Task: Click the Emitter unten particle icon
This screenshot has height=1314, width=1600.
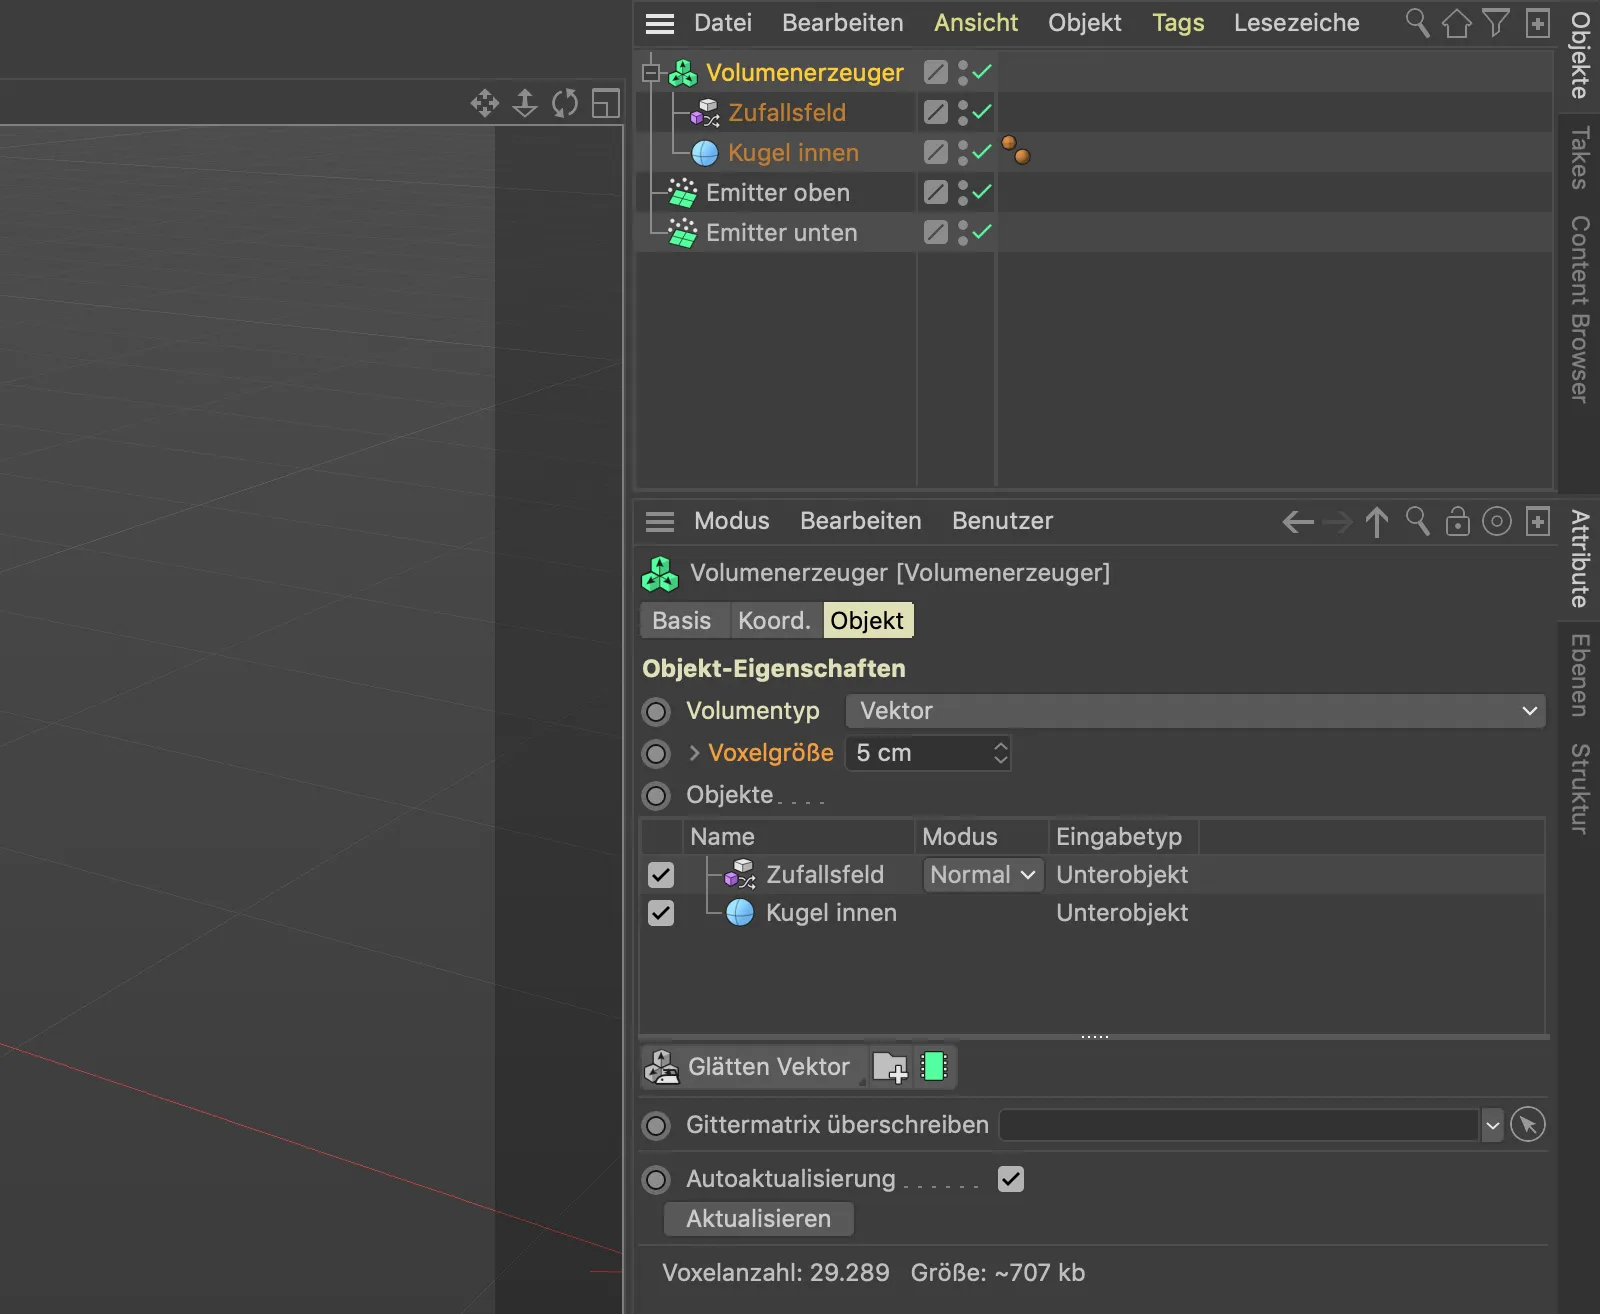Action: coord(683,233)
